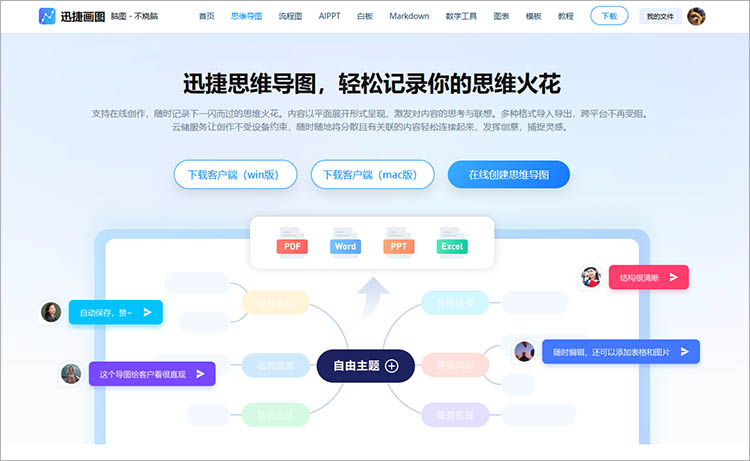Click the Excel export format icon
The height and width of the screenshot is (461, 750).
click(452, 243)
